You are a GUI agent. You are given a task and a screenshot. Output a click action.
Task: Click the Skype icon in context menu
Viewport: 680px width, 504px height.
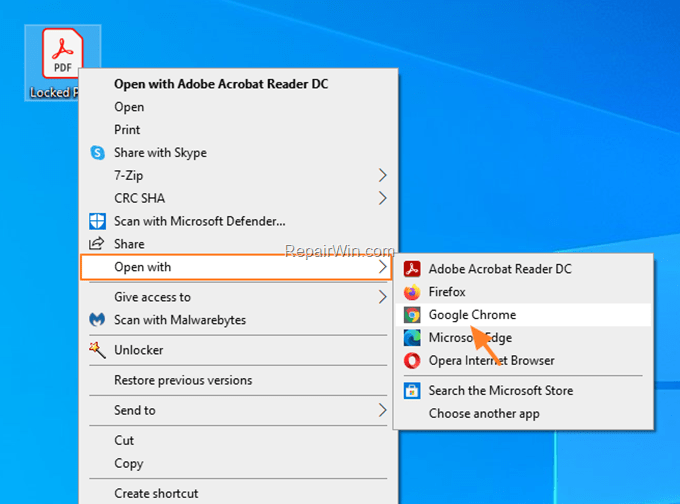(97, 153)
